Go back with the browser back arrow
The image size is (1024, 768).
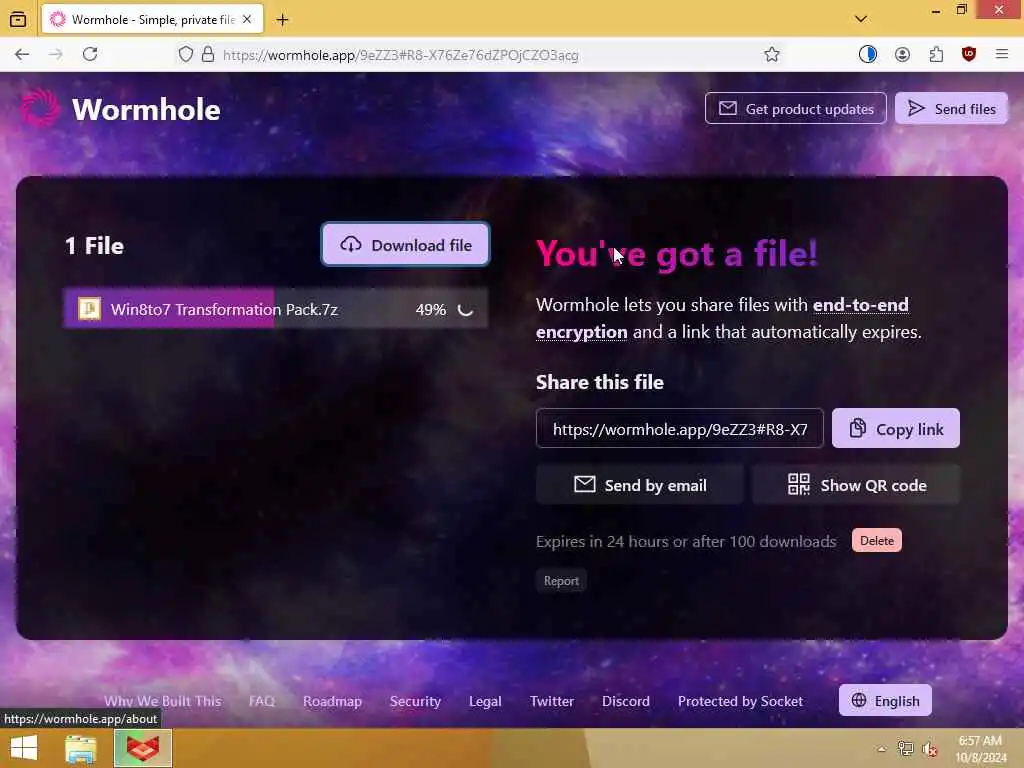click(22, 54)
